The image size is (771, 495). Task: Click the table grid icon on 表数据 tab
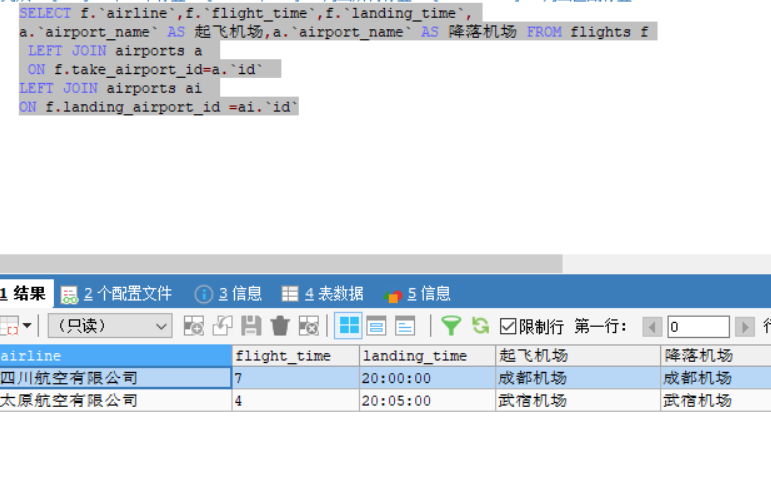[x=290, y=294]
